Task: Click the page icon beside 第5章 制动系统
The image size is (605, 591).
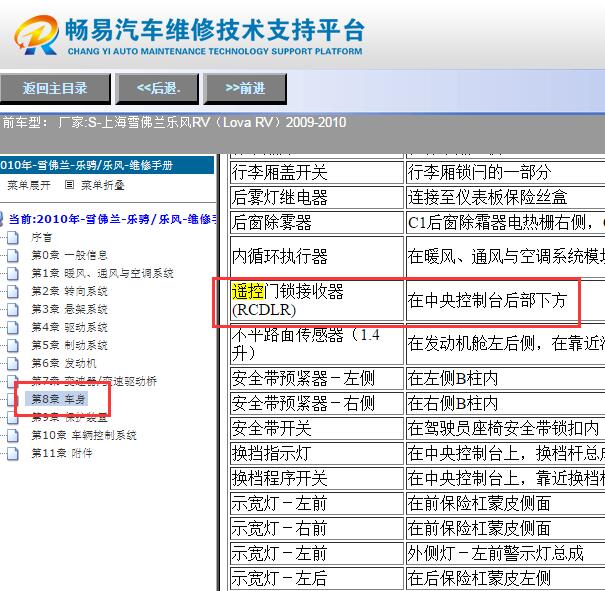Action: pyautogui.click(x=13, y=345)
